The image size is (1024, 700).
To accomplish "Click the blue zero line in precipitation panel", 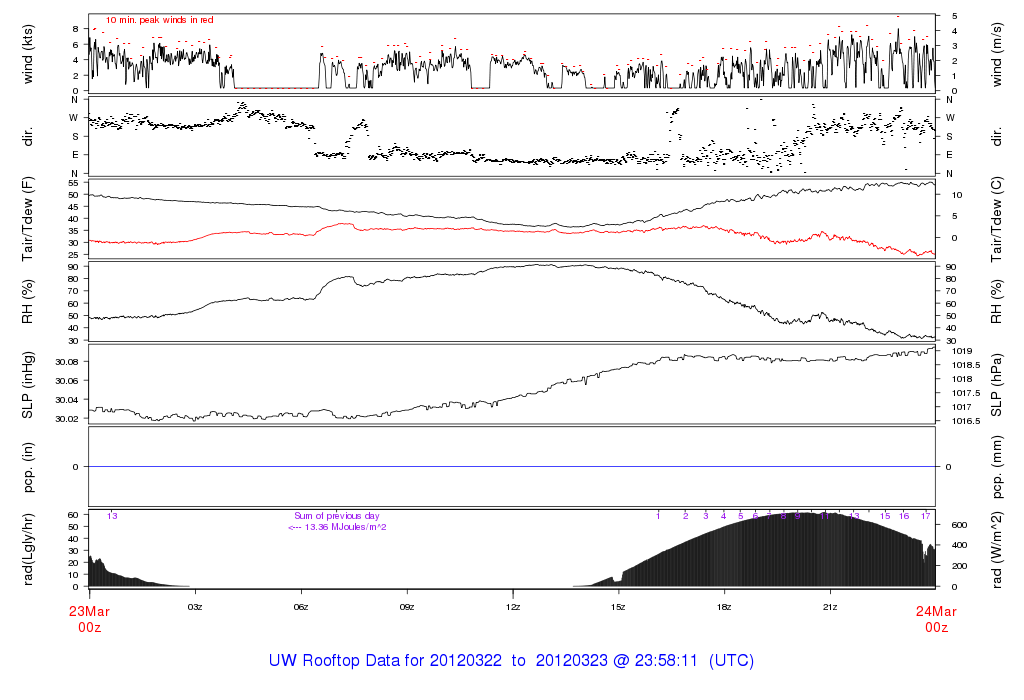I will pyautogui.click(x=512, y=467).
